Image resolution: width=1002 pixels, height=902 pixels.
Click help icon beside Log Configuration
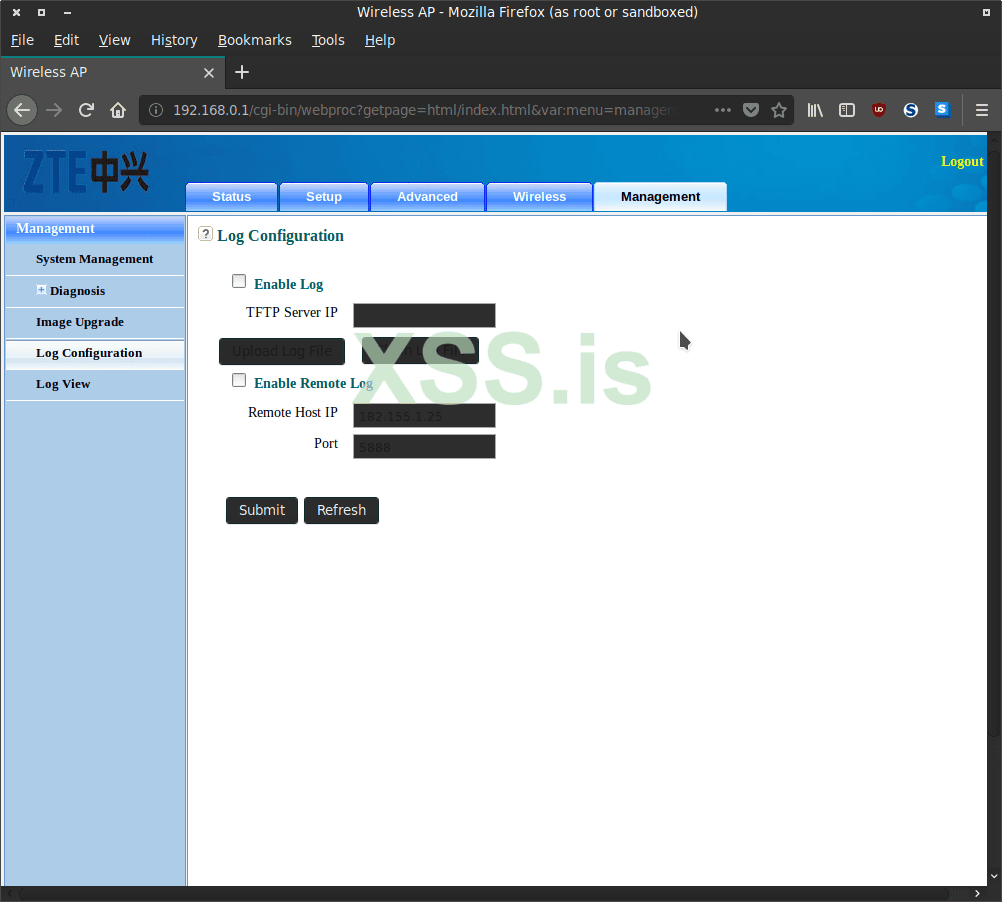206,234
